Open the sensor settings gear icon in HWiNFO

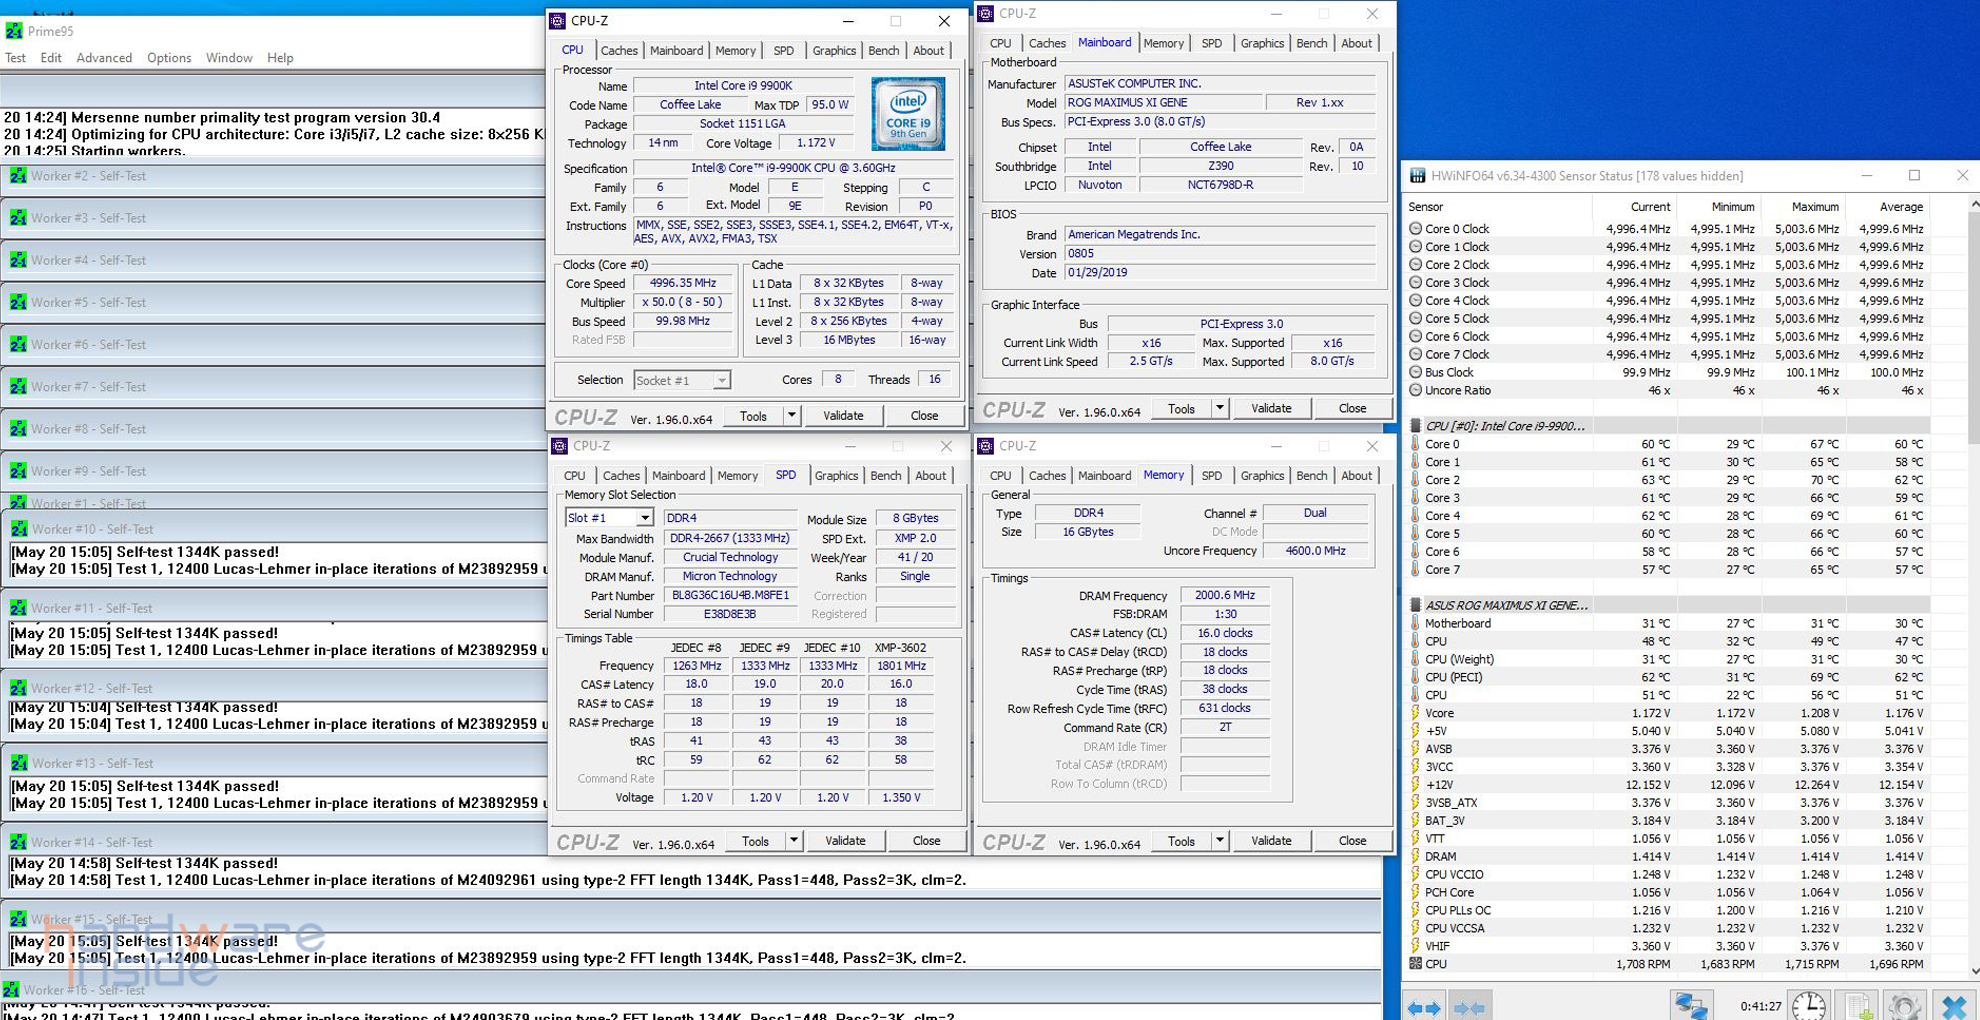coord(1906,1005)
